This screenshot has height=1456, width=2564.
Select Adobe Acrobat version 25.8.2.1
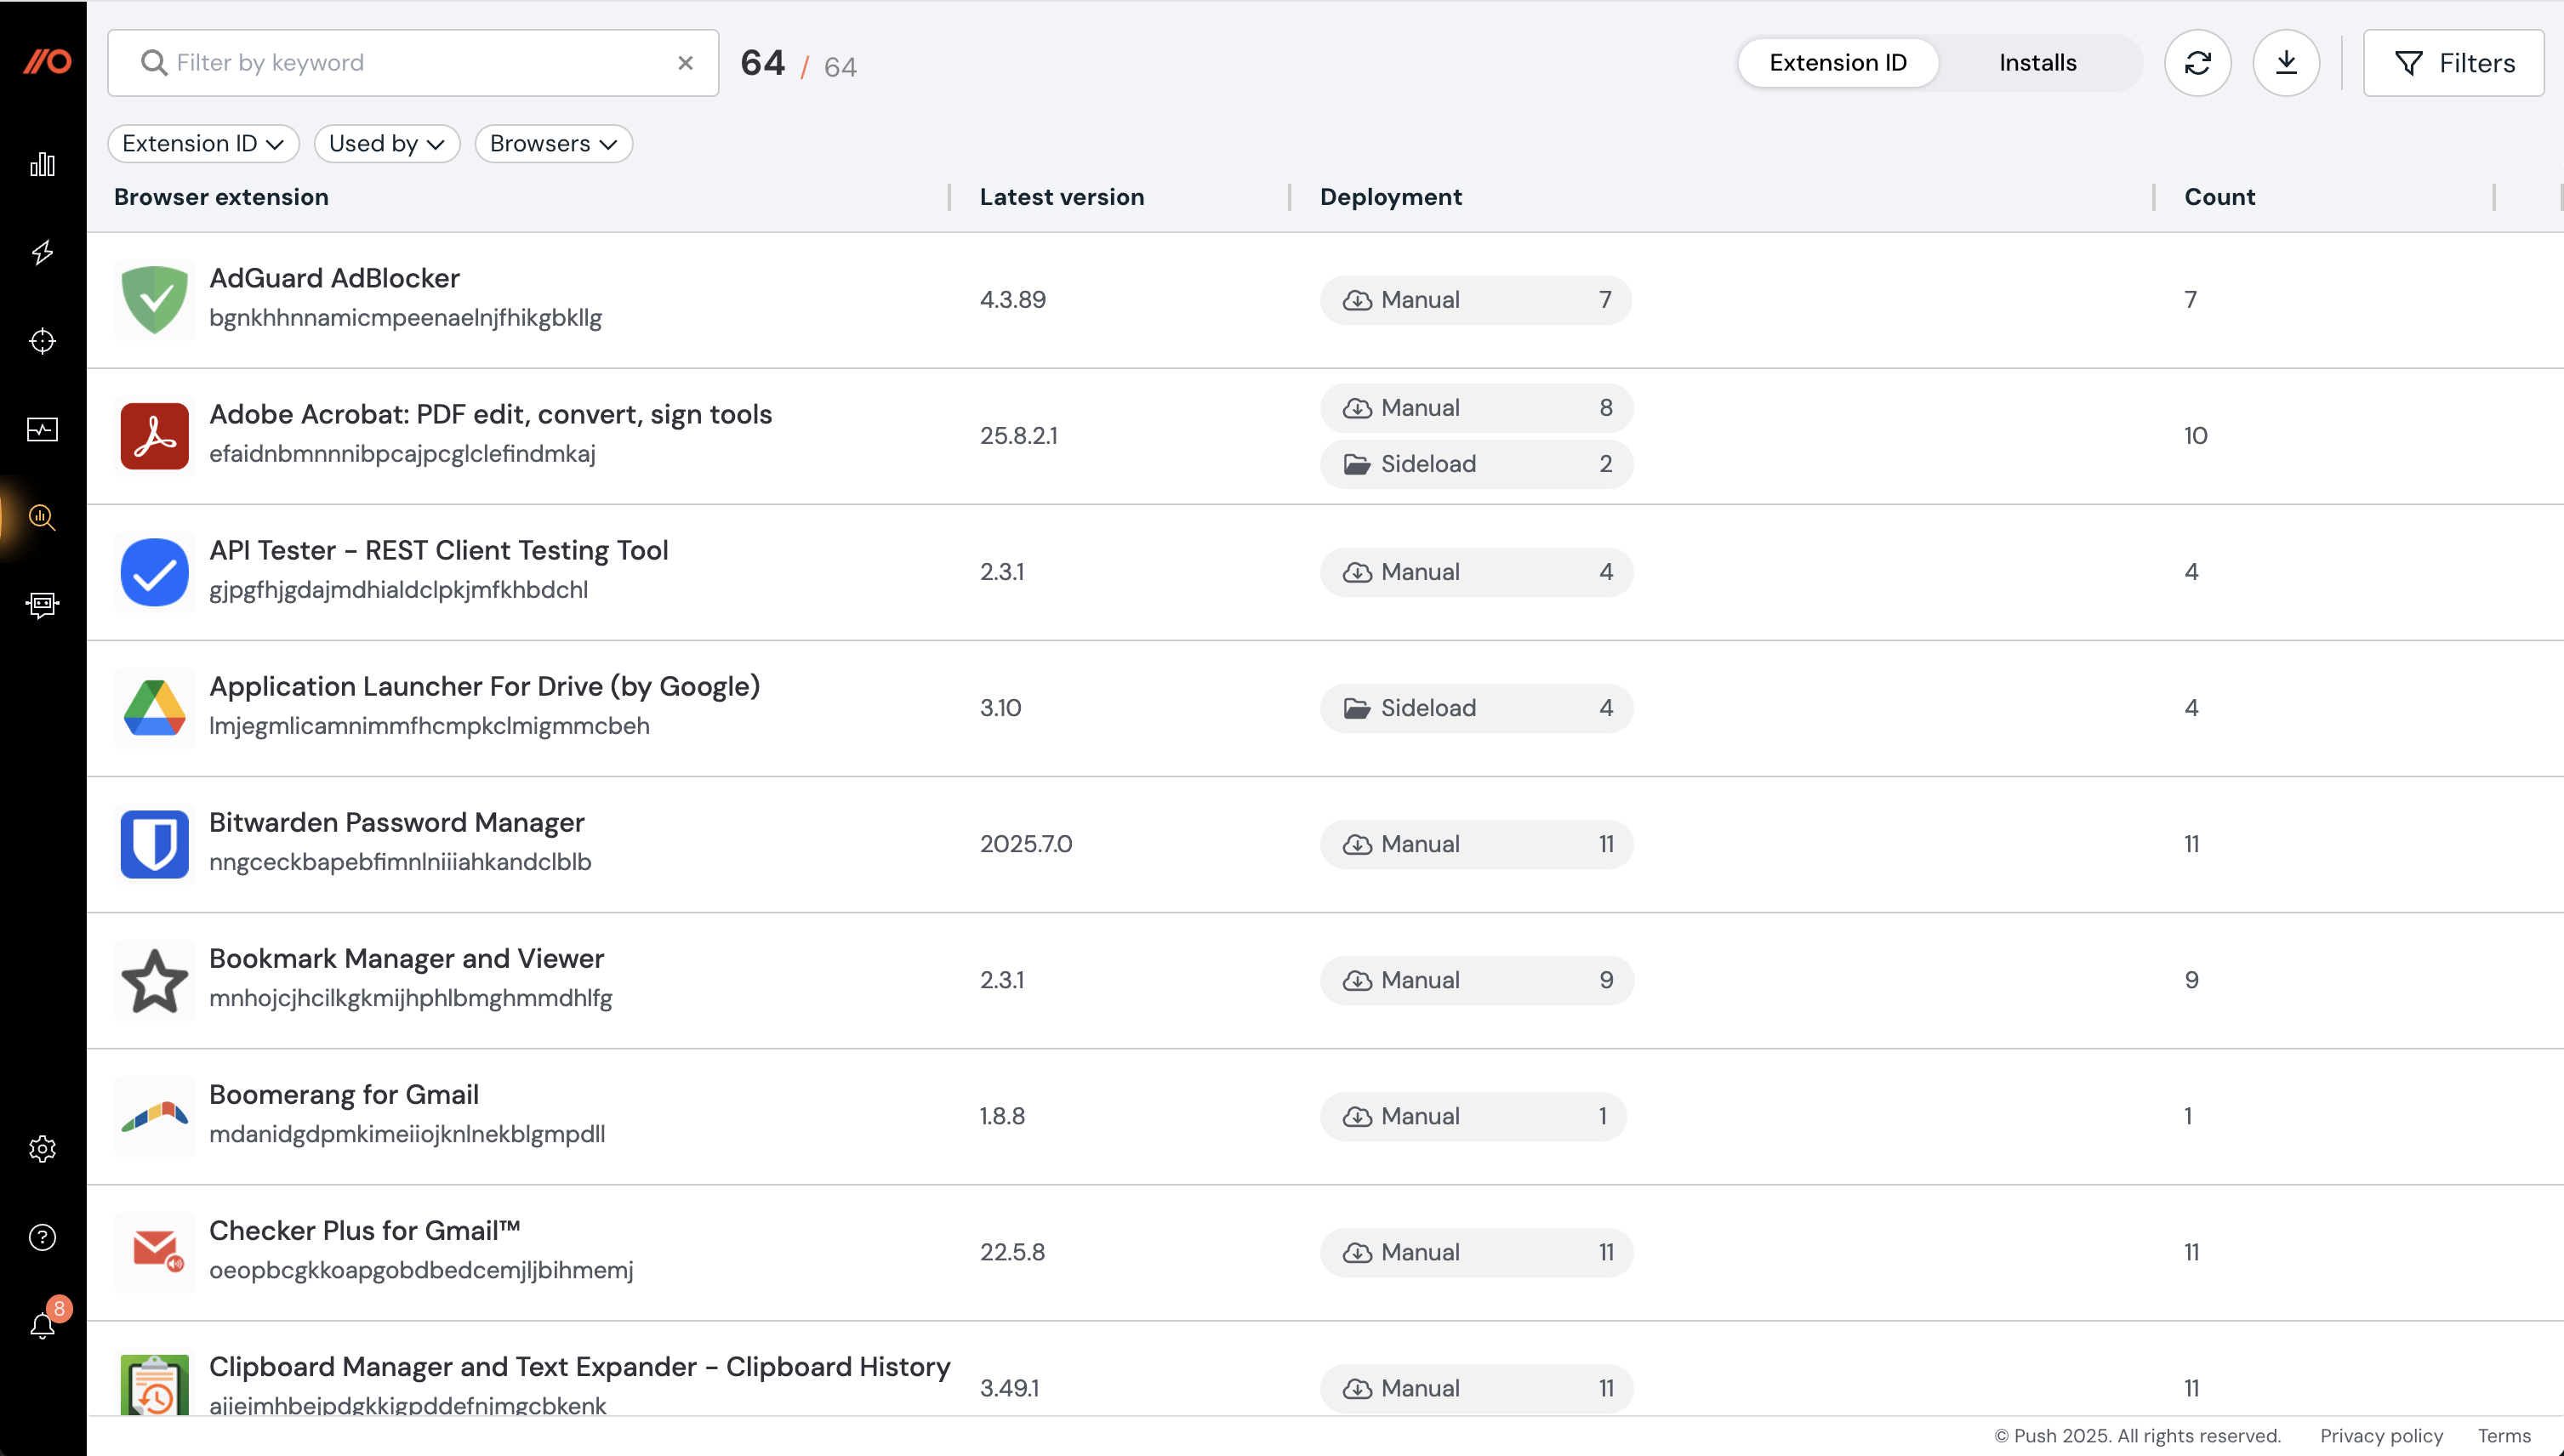1018,436
